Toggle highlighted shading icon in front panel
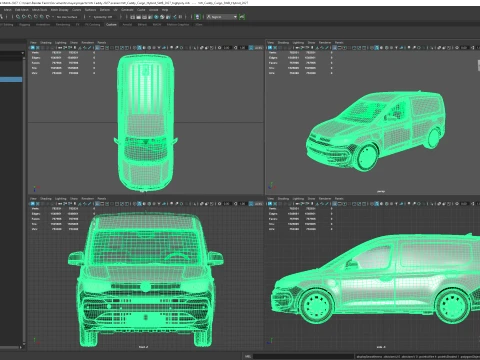480x360 pixels. pos(139,204)
